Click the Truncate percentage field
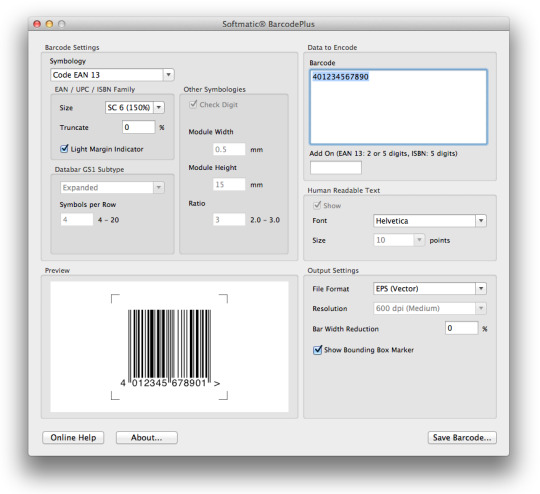540x494 pixels. point(138,127)
